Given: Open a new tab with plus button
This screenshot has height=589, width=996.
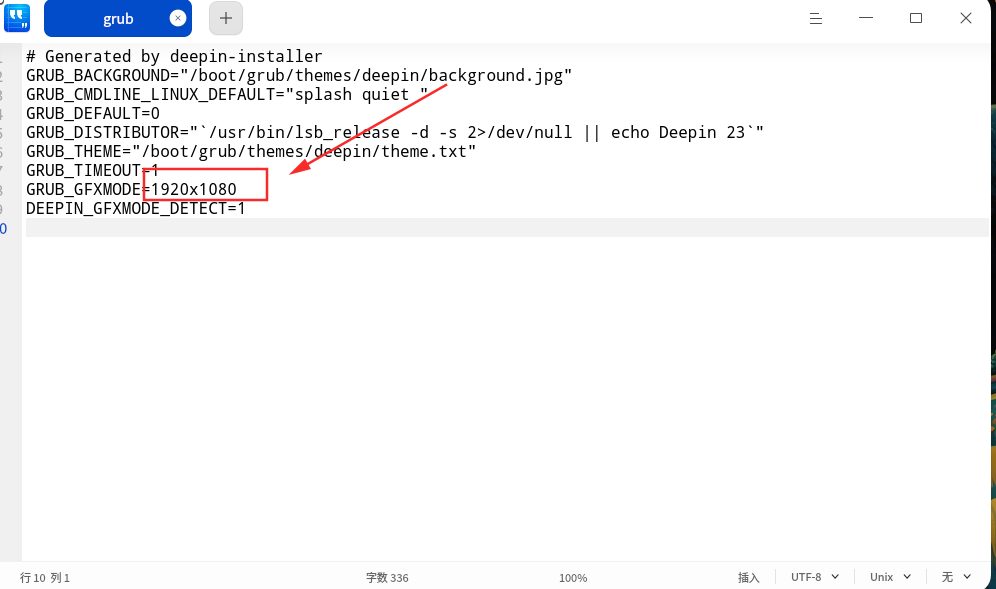Looking at the screenshot, I should click(x=225, y=18).
